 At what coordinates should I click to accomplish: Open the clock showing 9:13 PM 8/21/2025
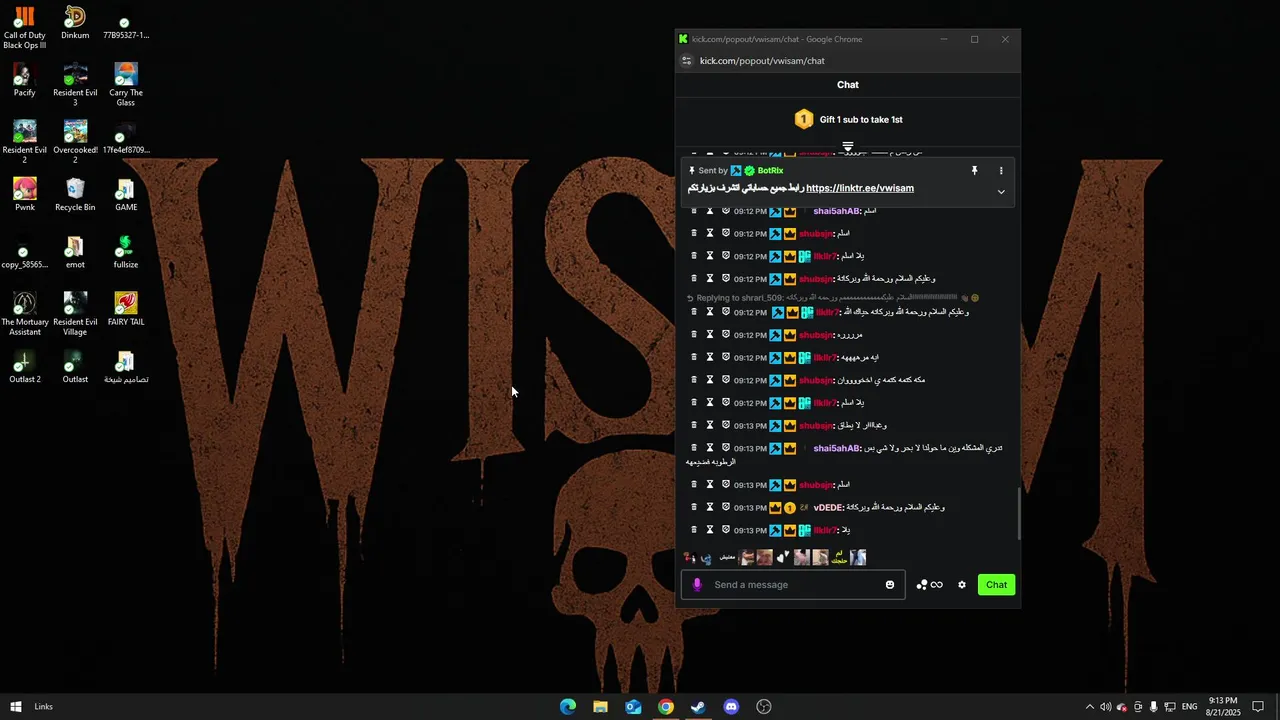[x=1223, y=707]
